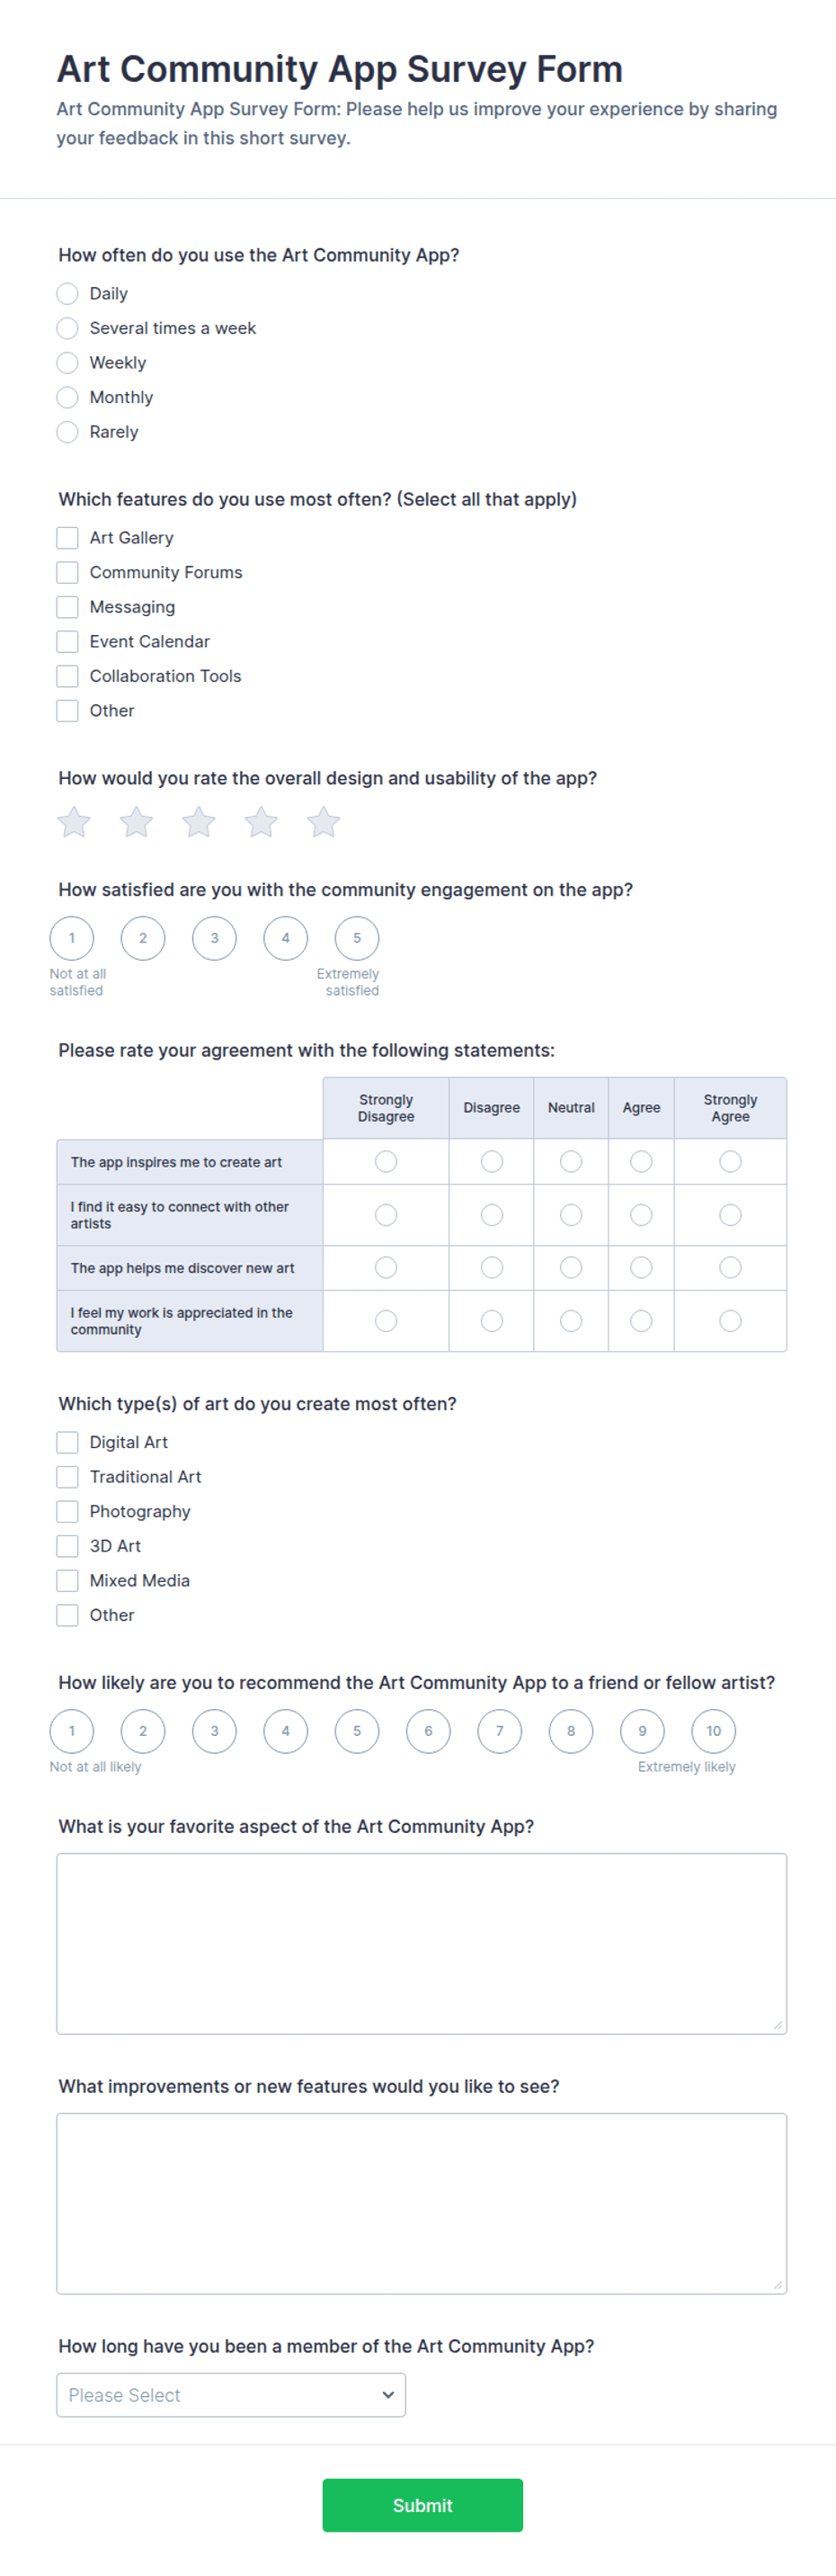
Task: Open the membership length Please Select dropdown
Action: click(x=231, y=2395)
